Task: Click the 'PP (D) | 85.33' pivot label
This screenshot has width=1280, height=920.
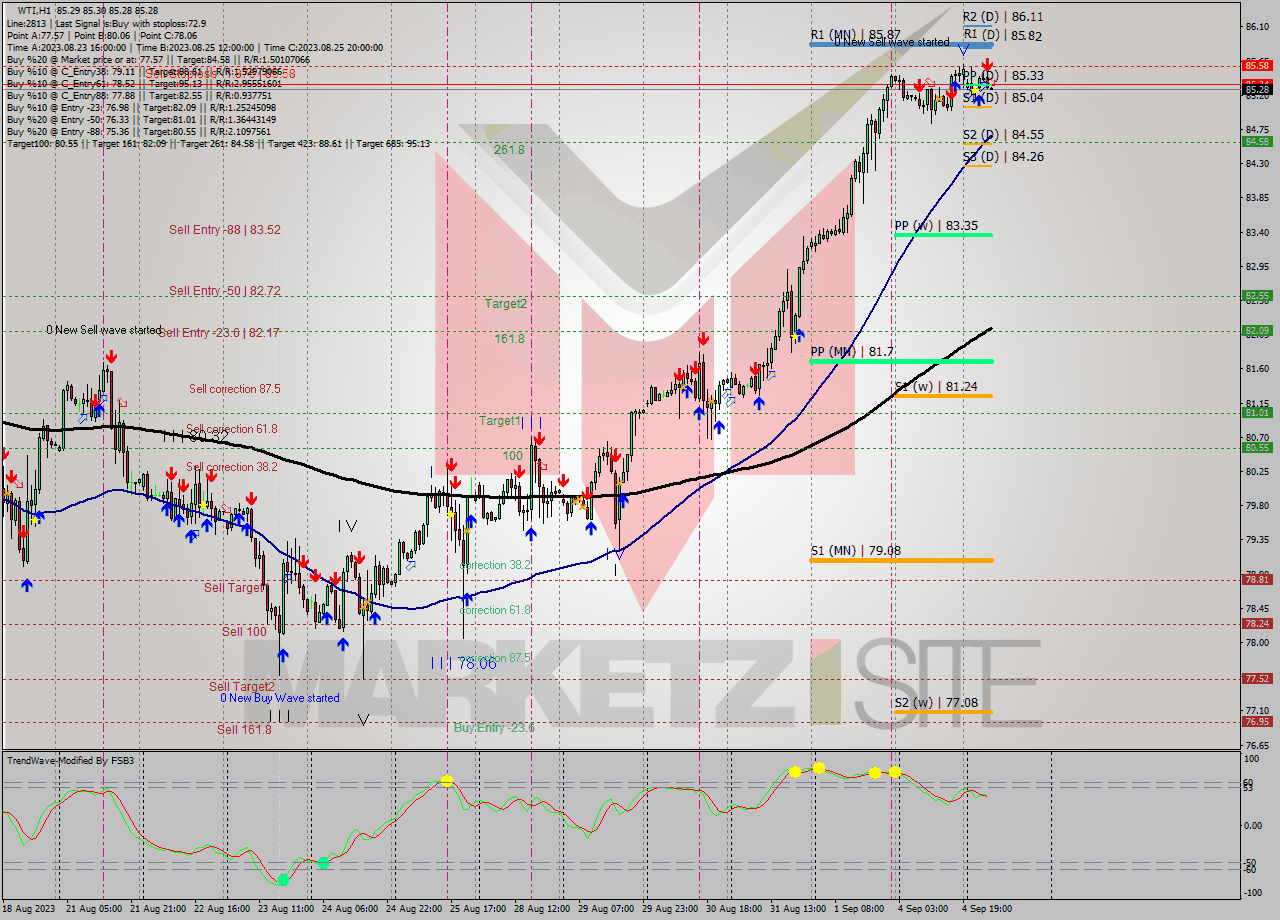Action: click(x=1002, y=76)
